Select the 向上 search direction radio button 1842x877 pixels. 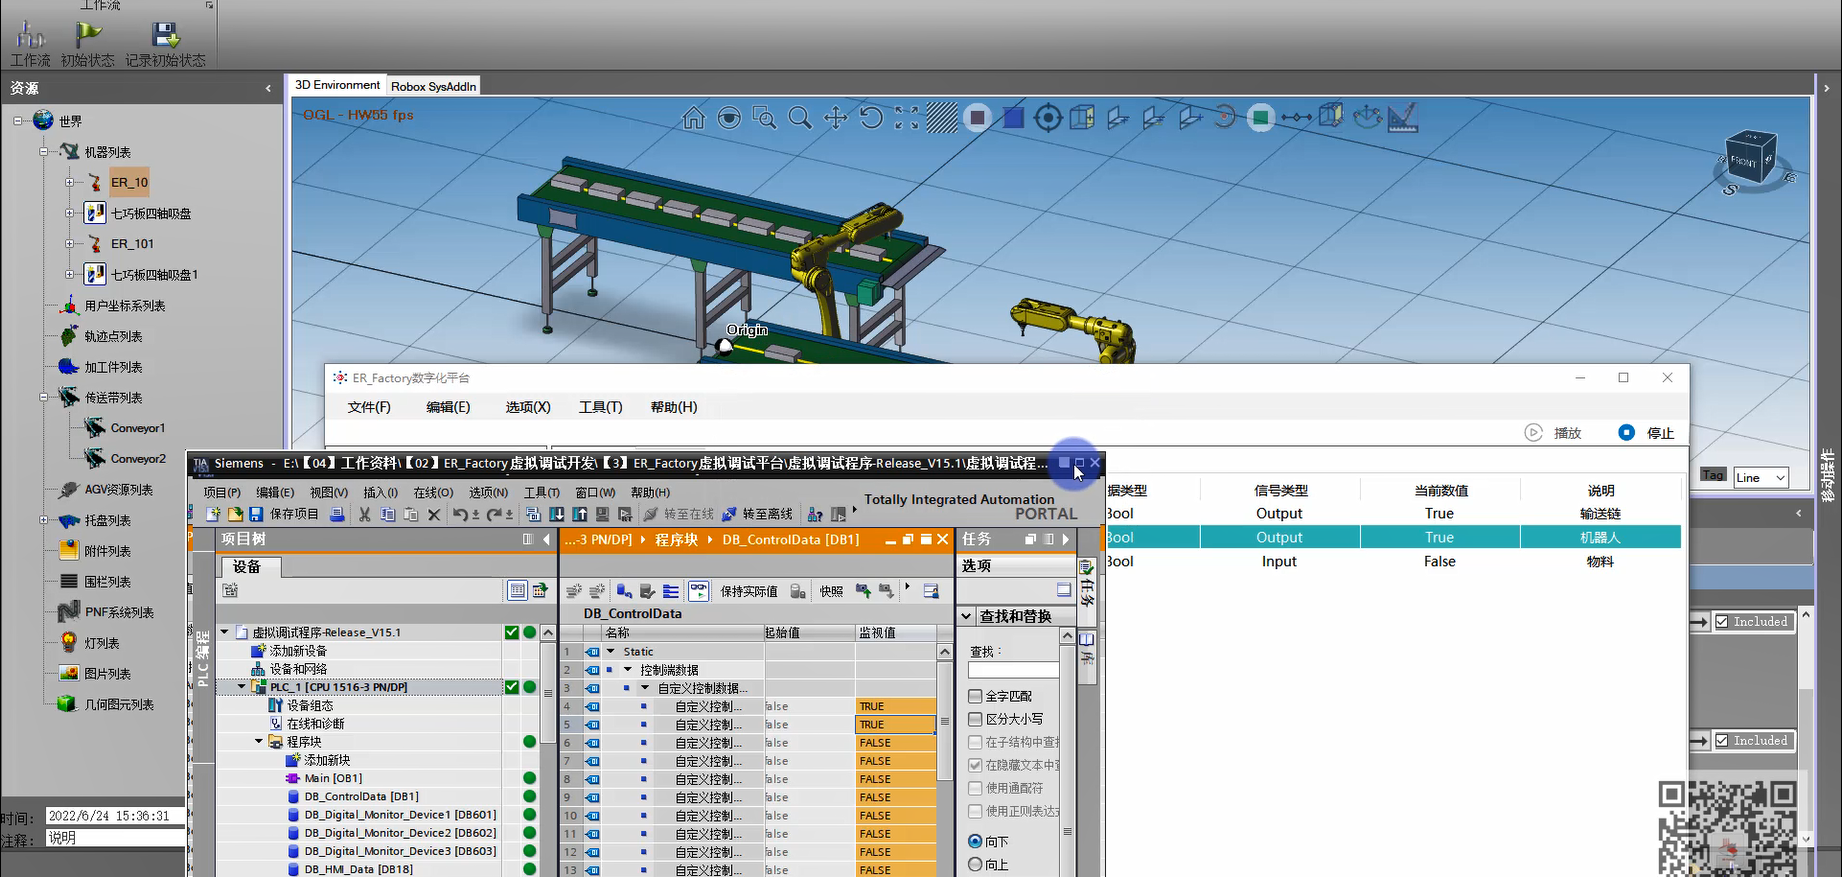[x=975, y=865]
